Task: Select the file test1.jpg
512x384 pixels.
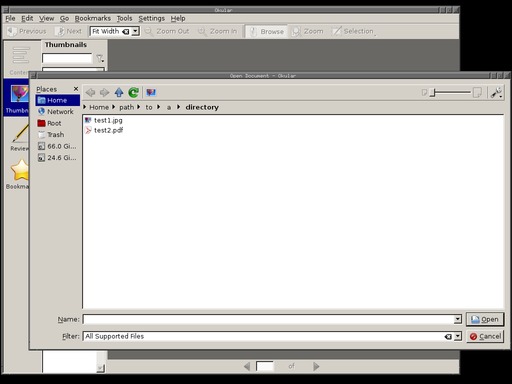Action: (104, 120)
